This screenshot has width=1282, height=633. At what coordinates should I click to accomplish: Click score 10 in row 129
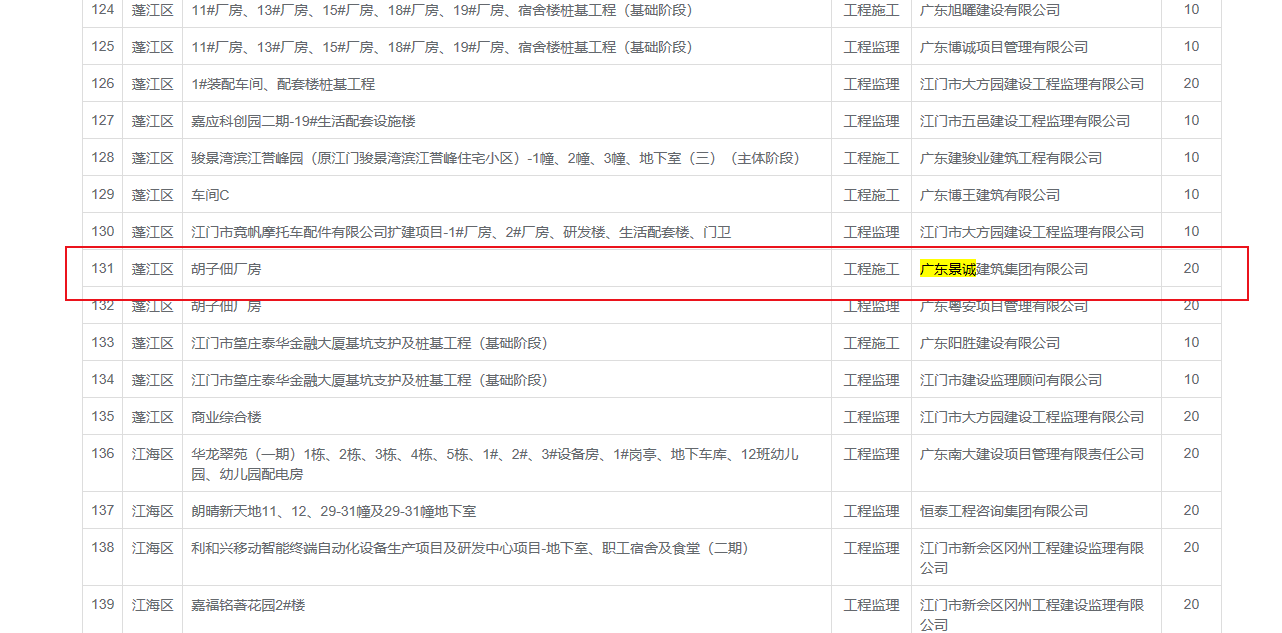1191,195
